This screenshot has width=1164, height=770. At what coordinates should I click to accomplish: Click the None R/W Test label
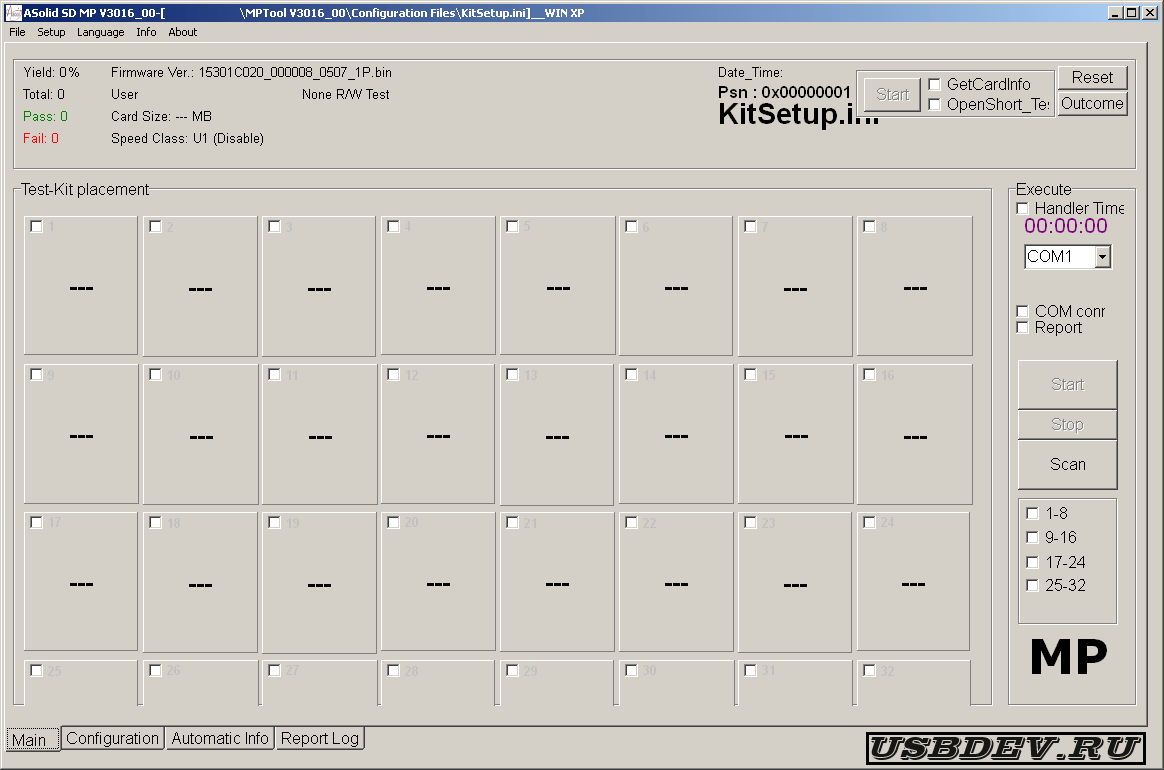[x=345, y=94]
